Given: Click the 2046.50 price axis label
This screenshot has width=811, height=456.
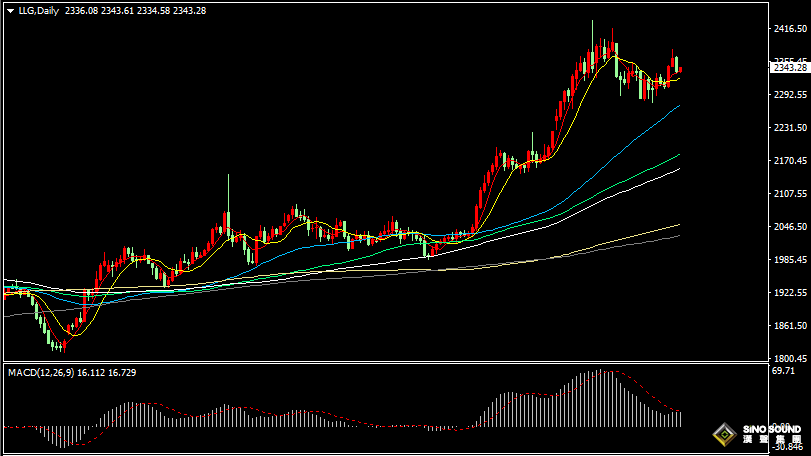Looking at the screenshot, I should coord(789,228).
